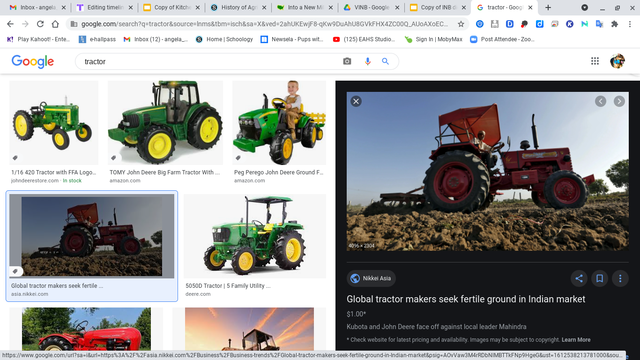Open the browser home page icon
640x360 pixels.
55,24
